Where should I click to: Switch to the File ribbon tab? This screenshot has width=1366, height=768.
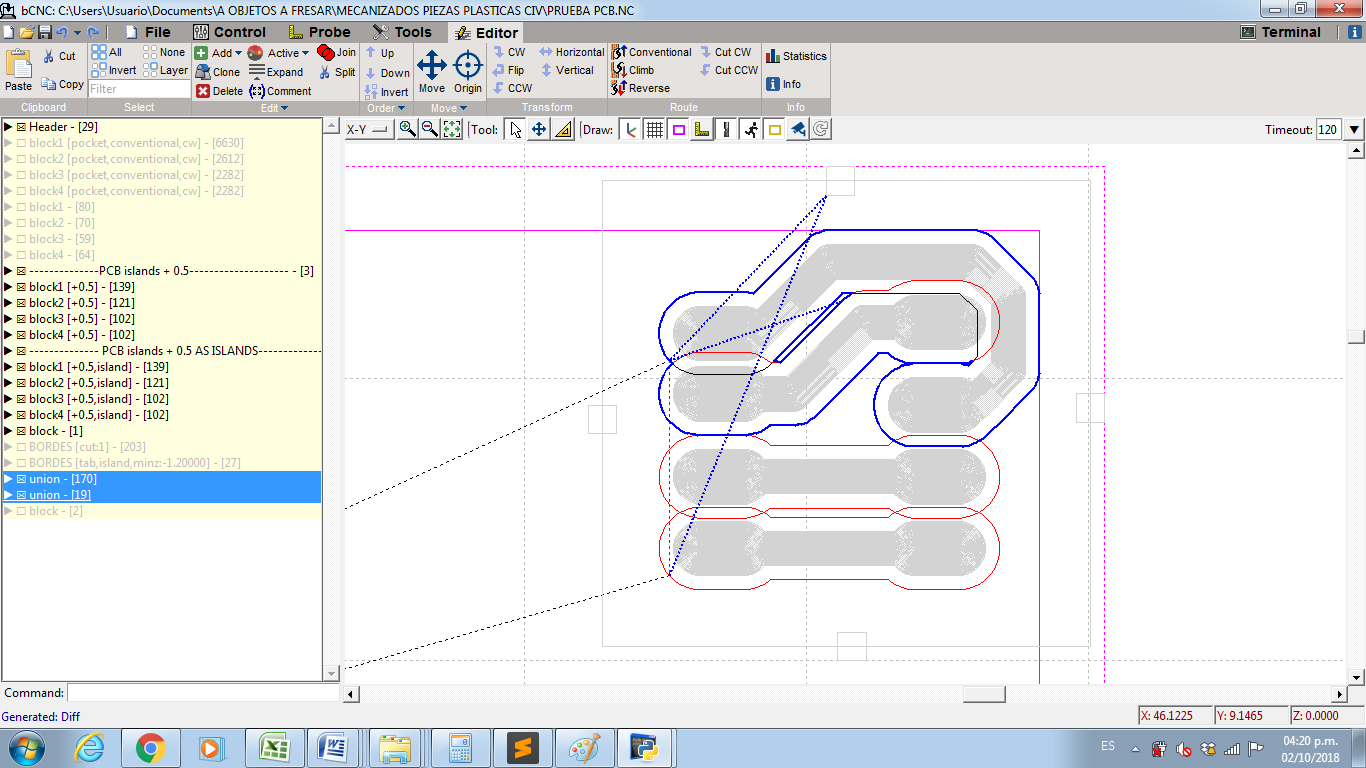[147, 32]
